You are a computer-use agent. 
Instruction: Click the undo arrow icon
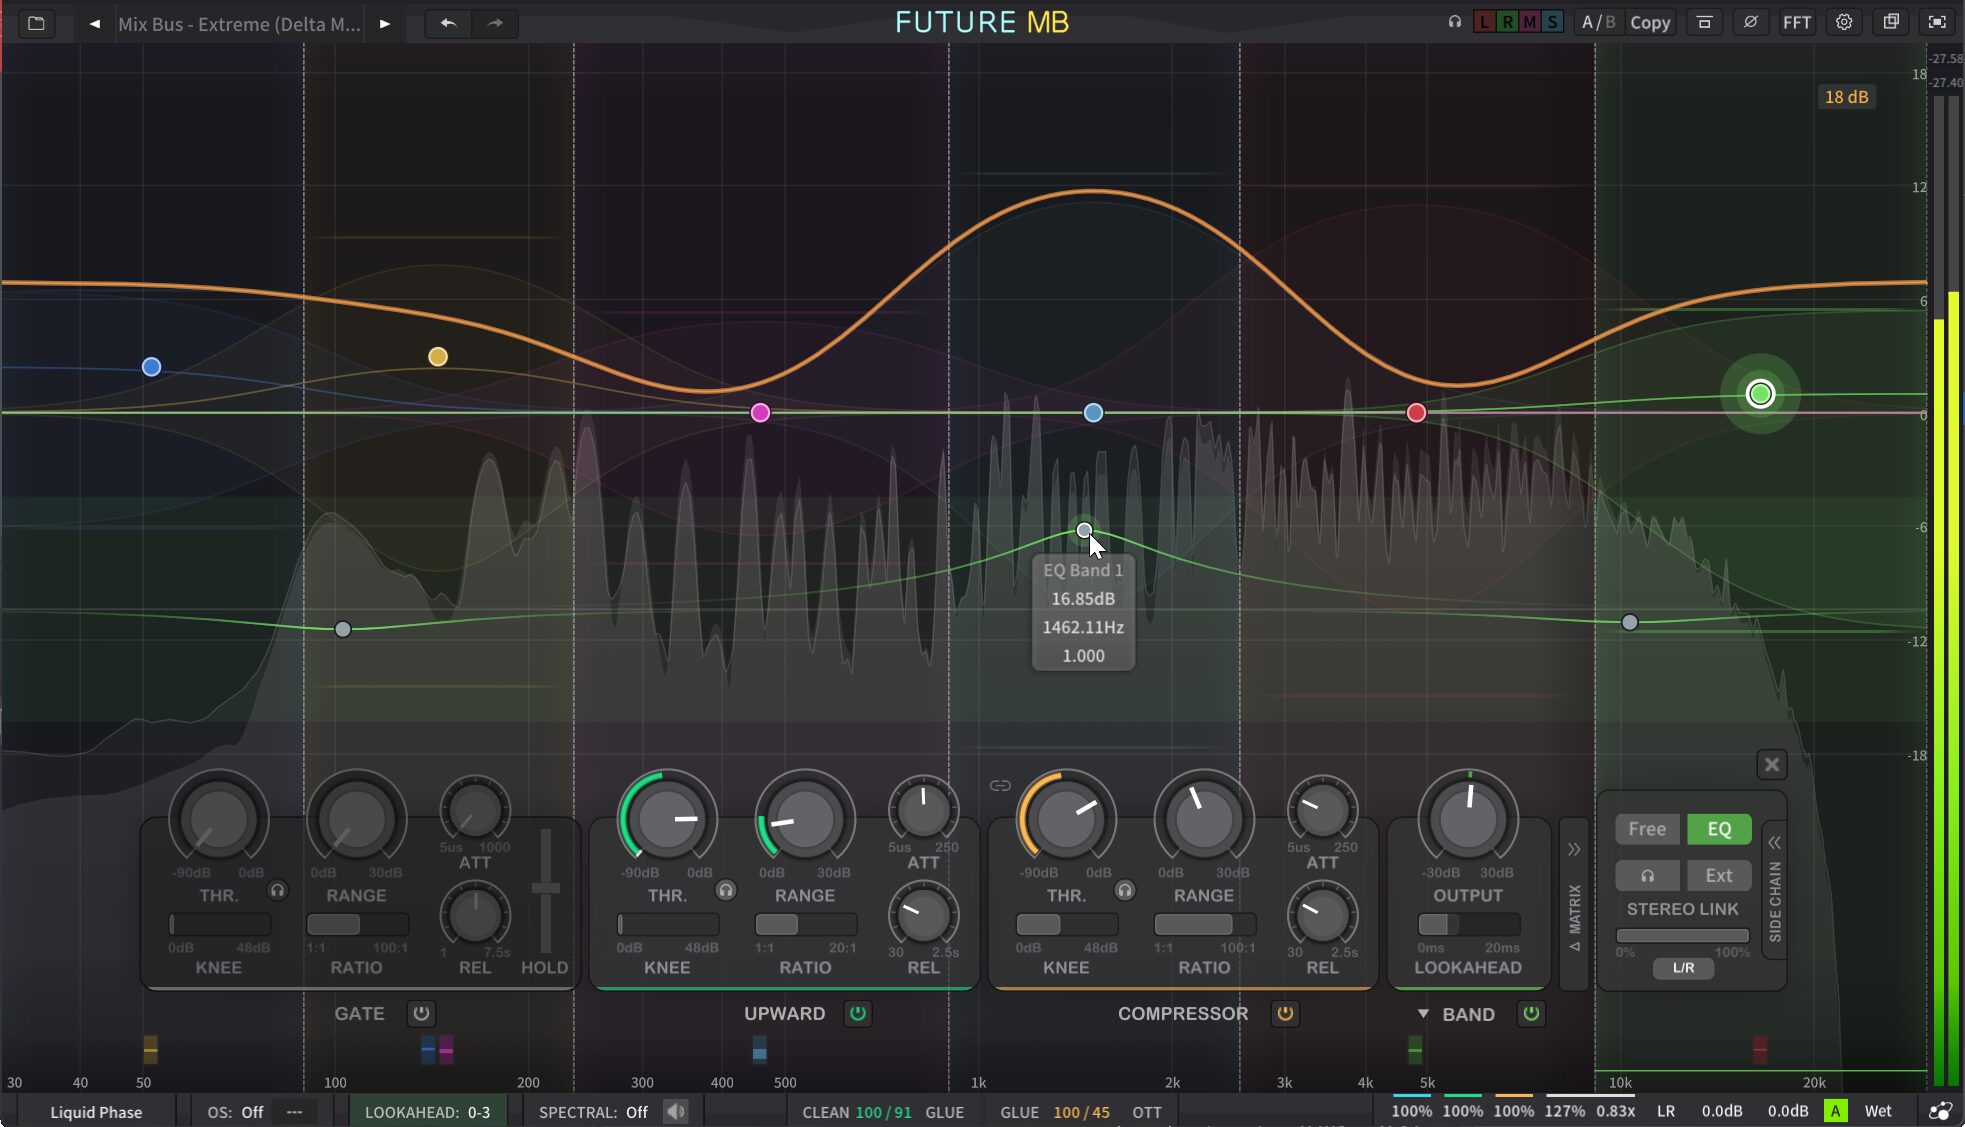[448, 23]
